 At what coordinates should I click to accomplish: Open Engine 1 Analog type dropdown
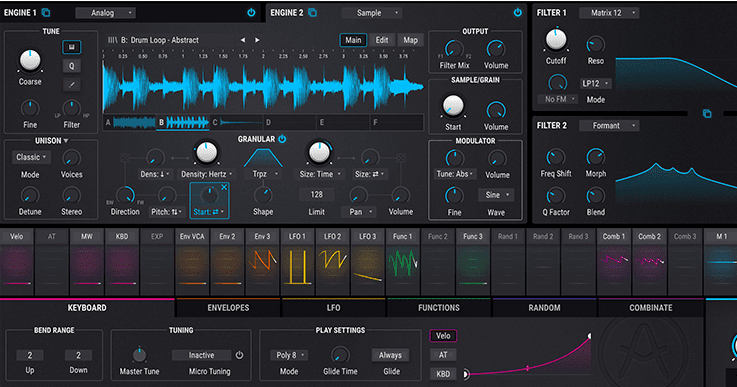(105, 13)
